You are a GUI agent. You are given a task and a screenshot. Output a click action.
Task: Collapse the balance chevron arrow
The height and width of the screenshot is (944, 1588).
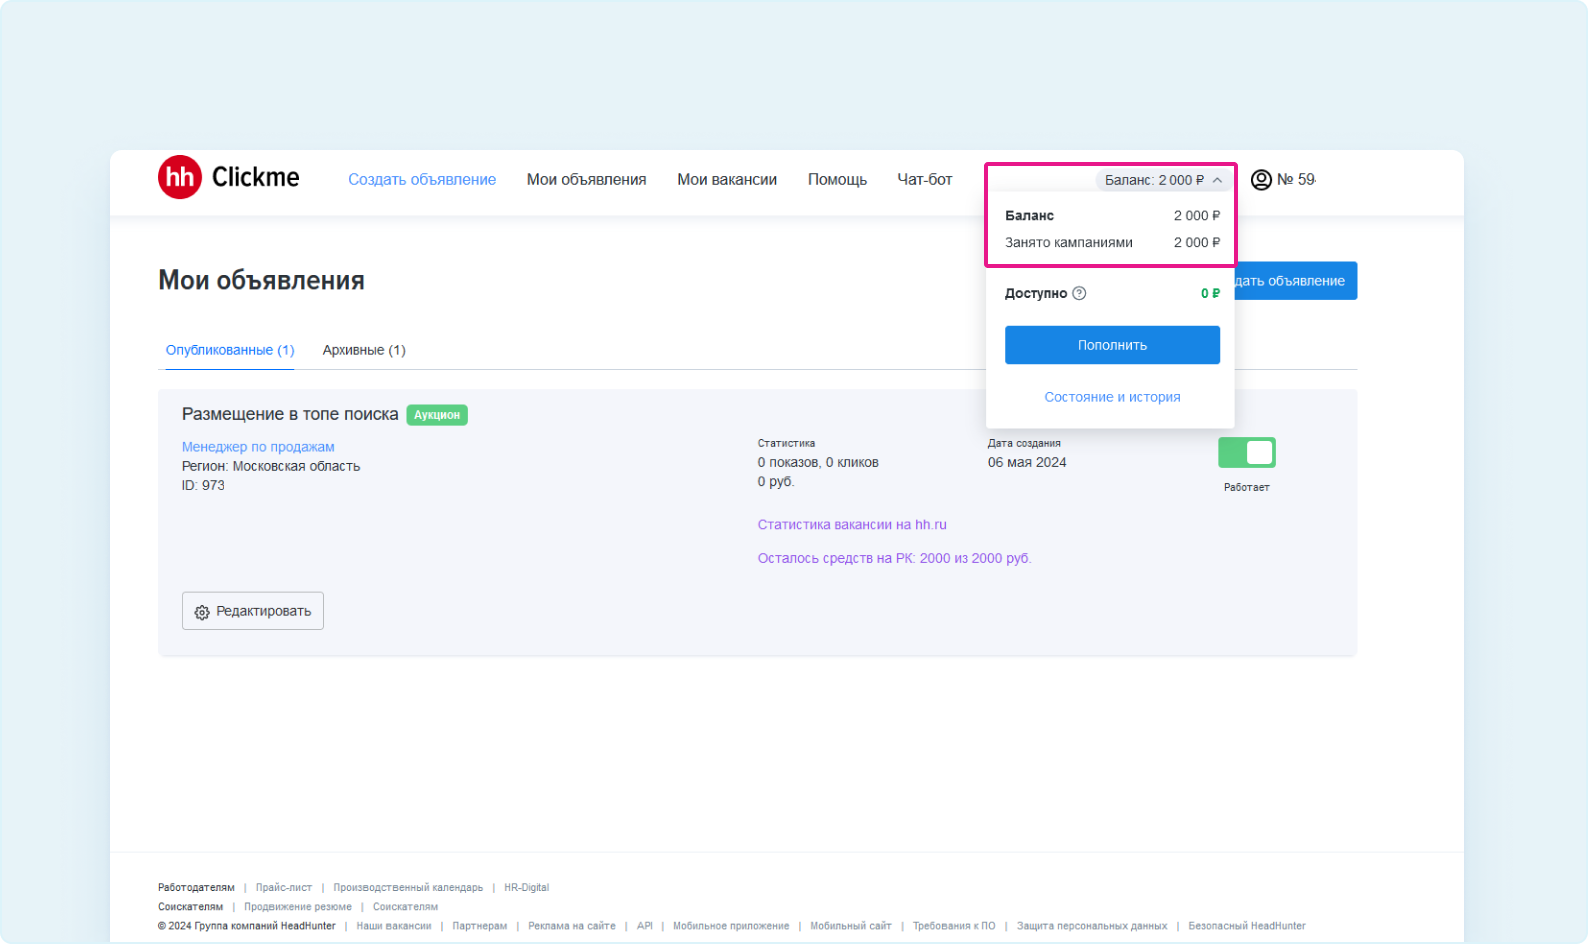pyautogui.click(x=1217, y=180)
